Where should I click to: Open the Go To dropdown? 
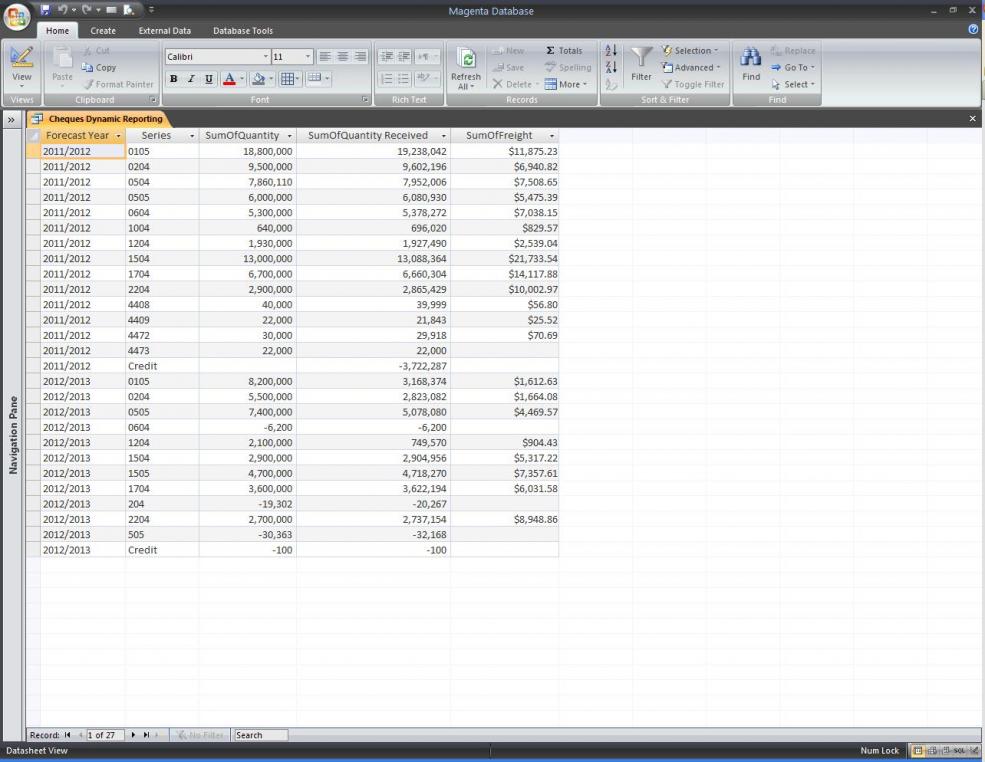pyautogui.click(x=793, y=67)
